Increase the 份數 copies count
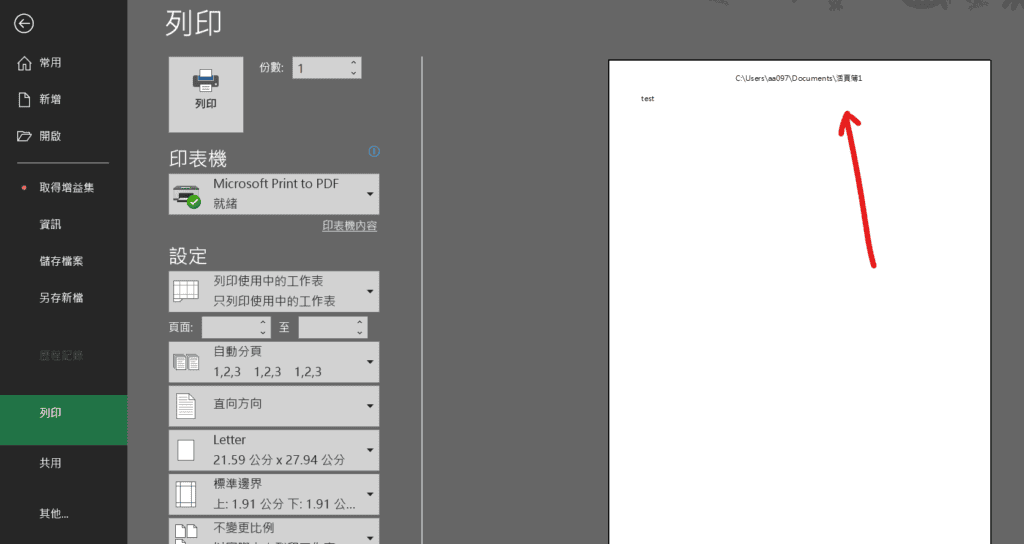The image size is (1024, 544). [353, 62]
